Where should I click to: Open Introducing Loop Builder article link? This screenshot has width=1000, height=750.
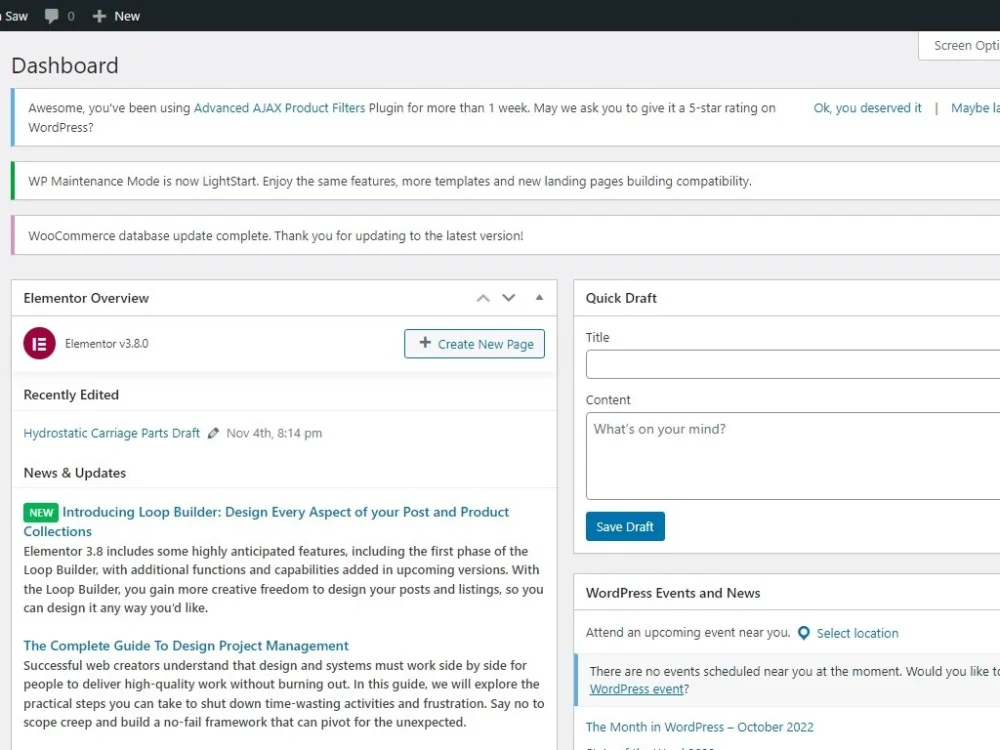pyautogui.click(x=266, y=521)
